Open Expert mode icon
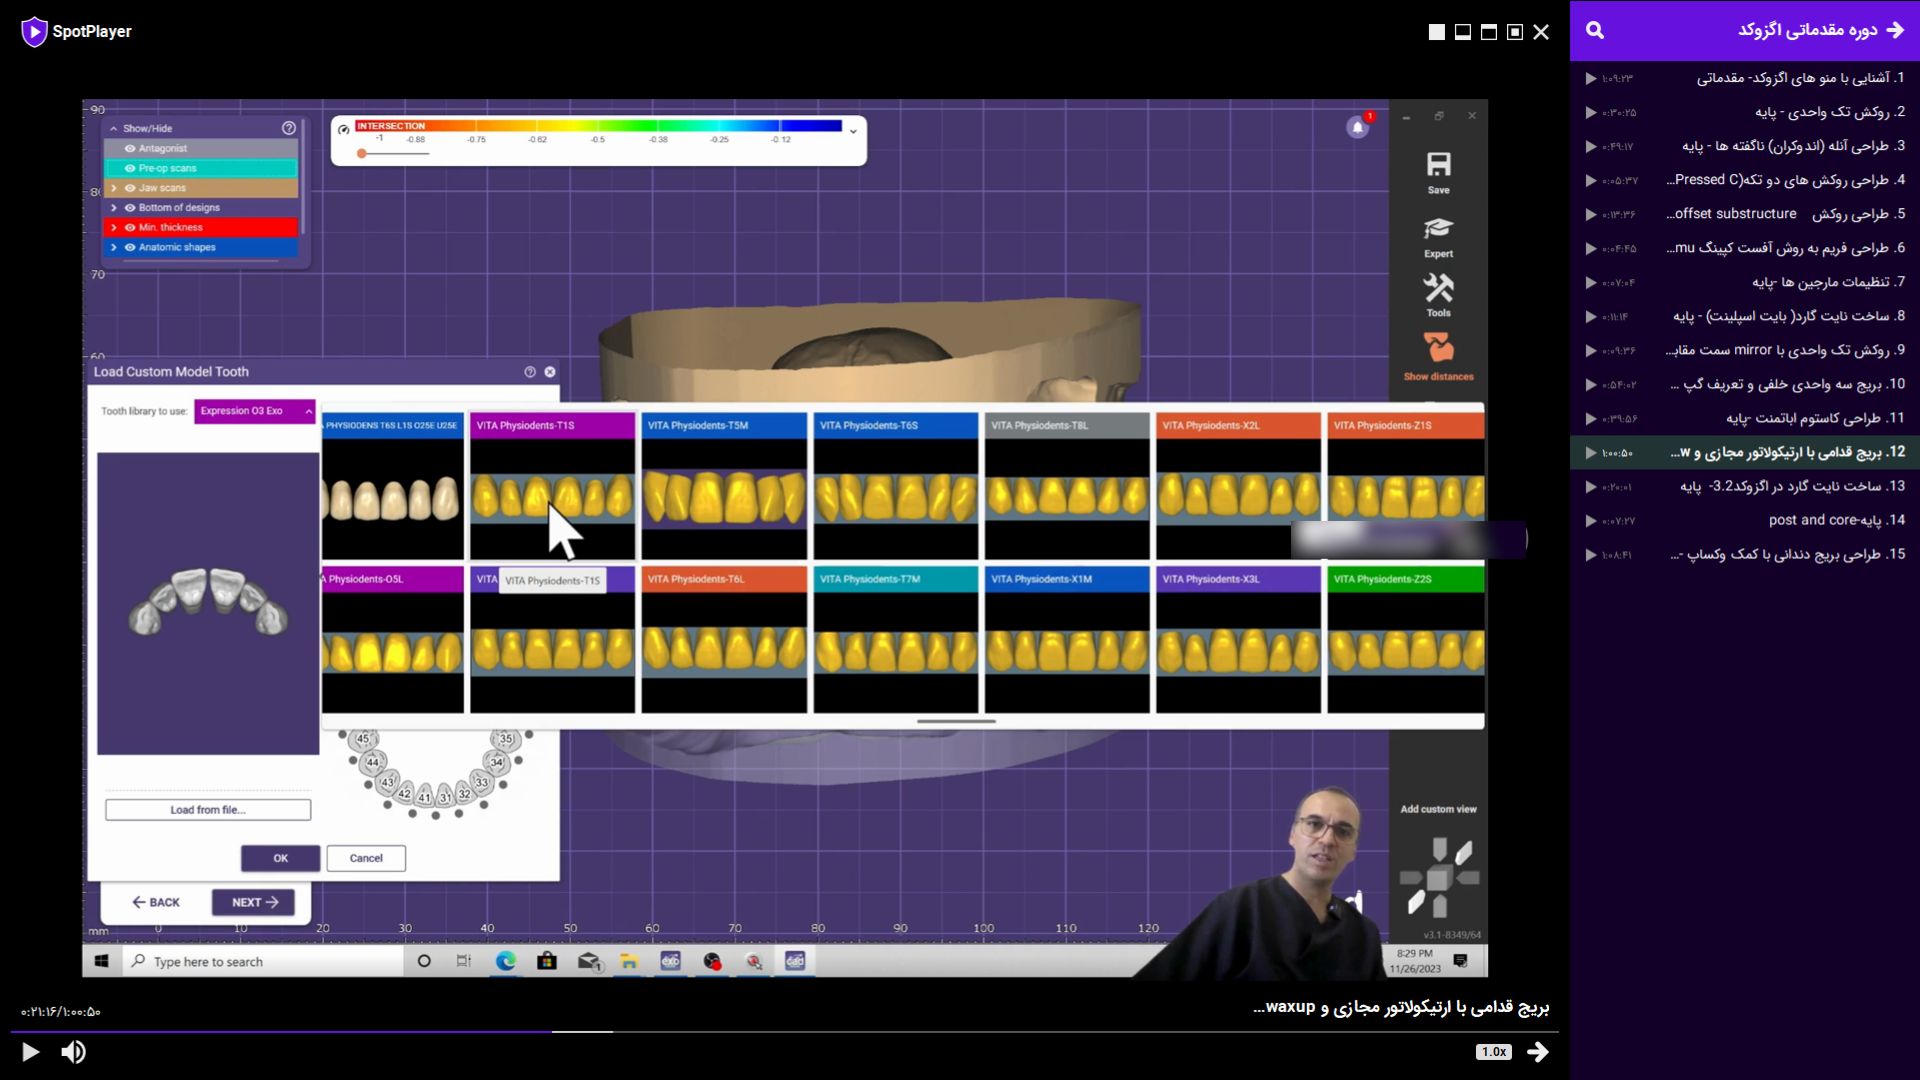The width and height of the screenshot is (1920, 1080). pyautogui.click(x=1438, y=237)
